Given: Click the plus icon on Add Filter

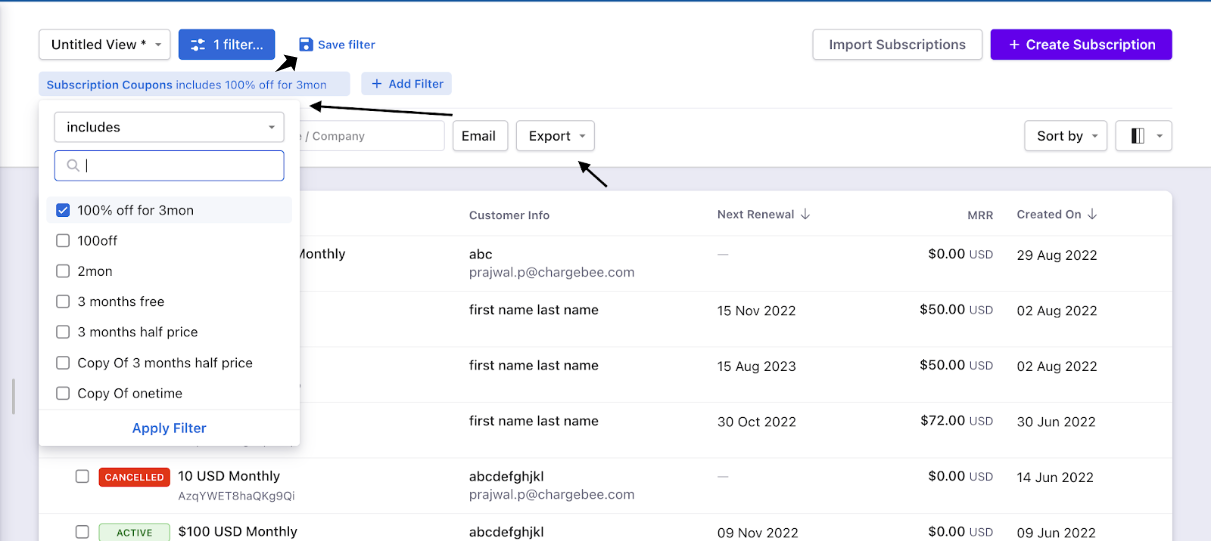Looking at the screenshot, I should coord(377,84).
